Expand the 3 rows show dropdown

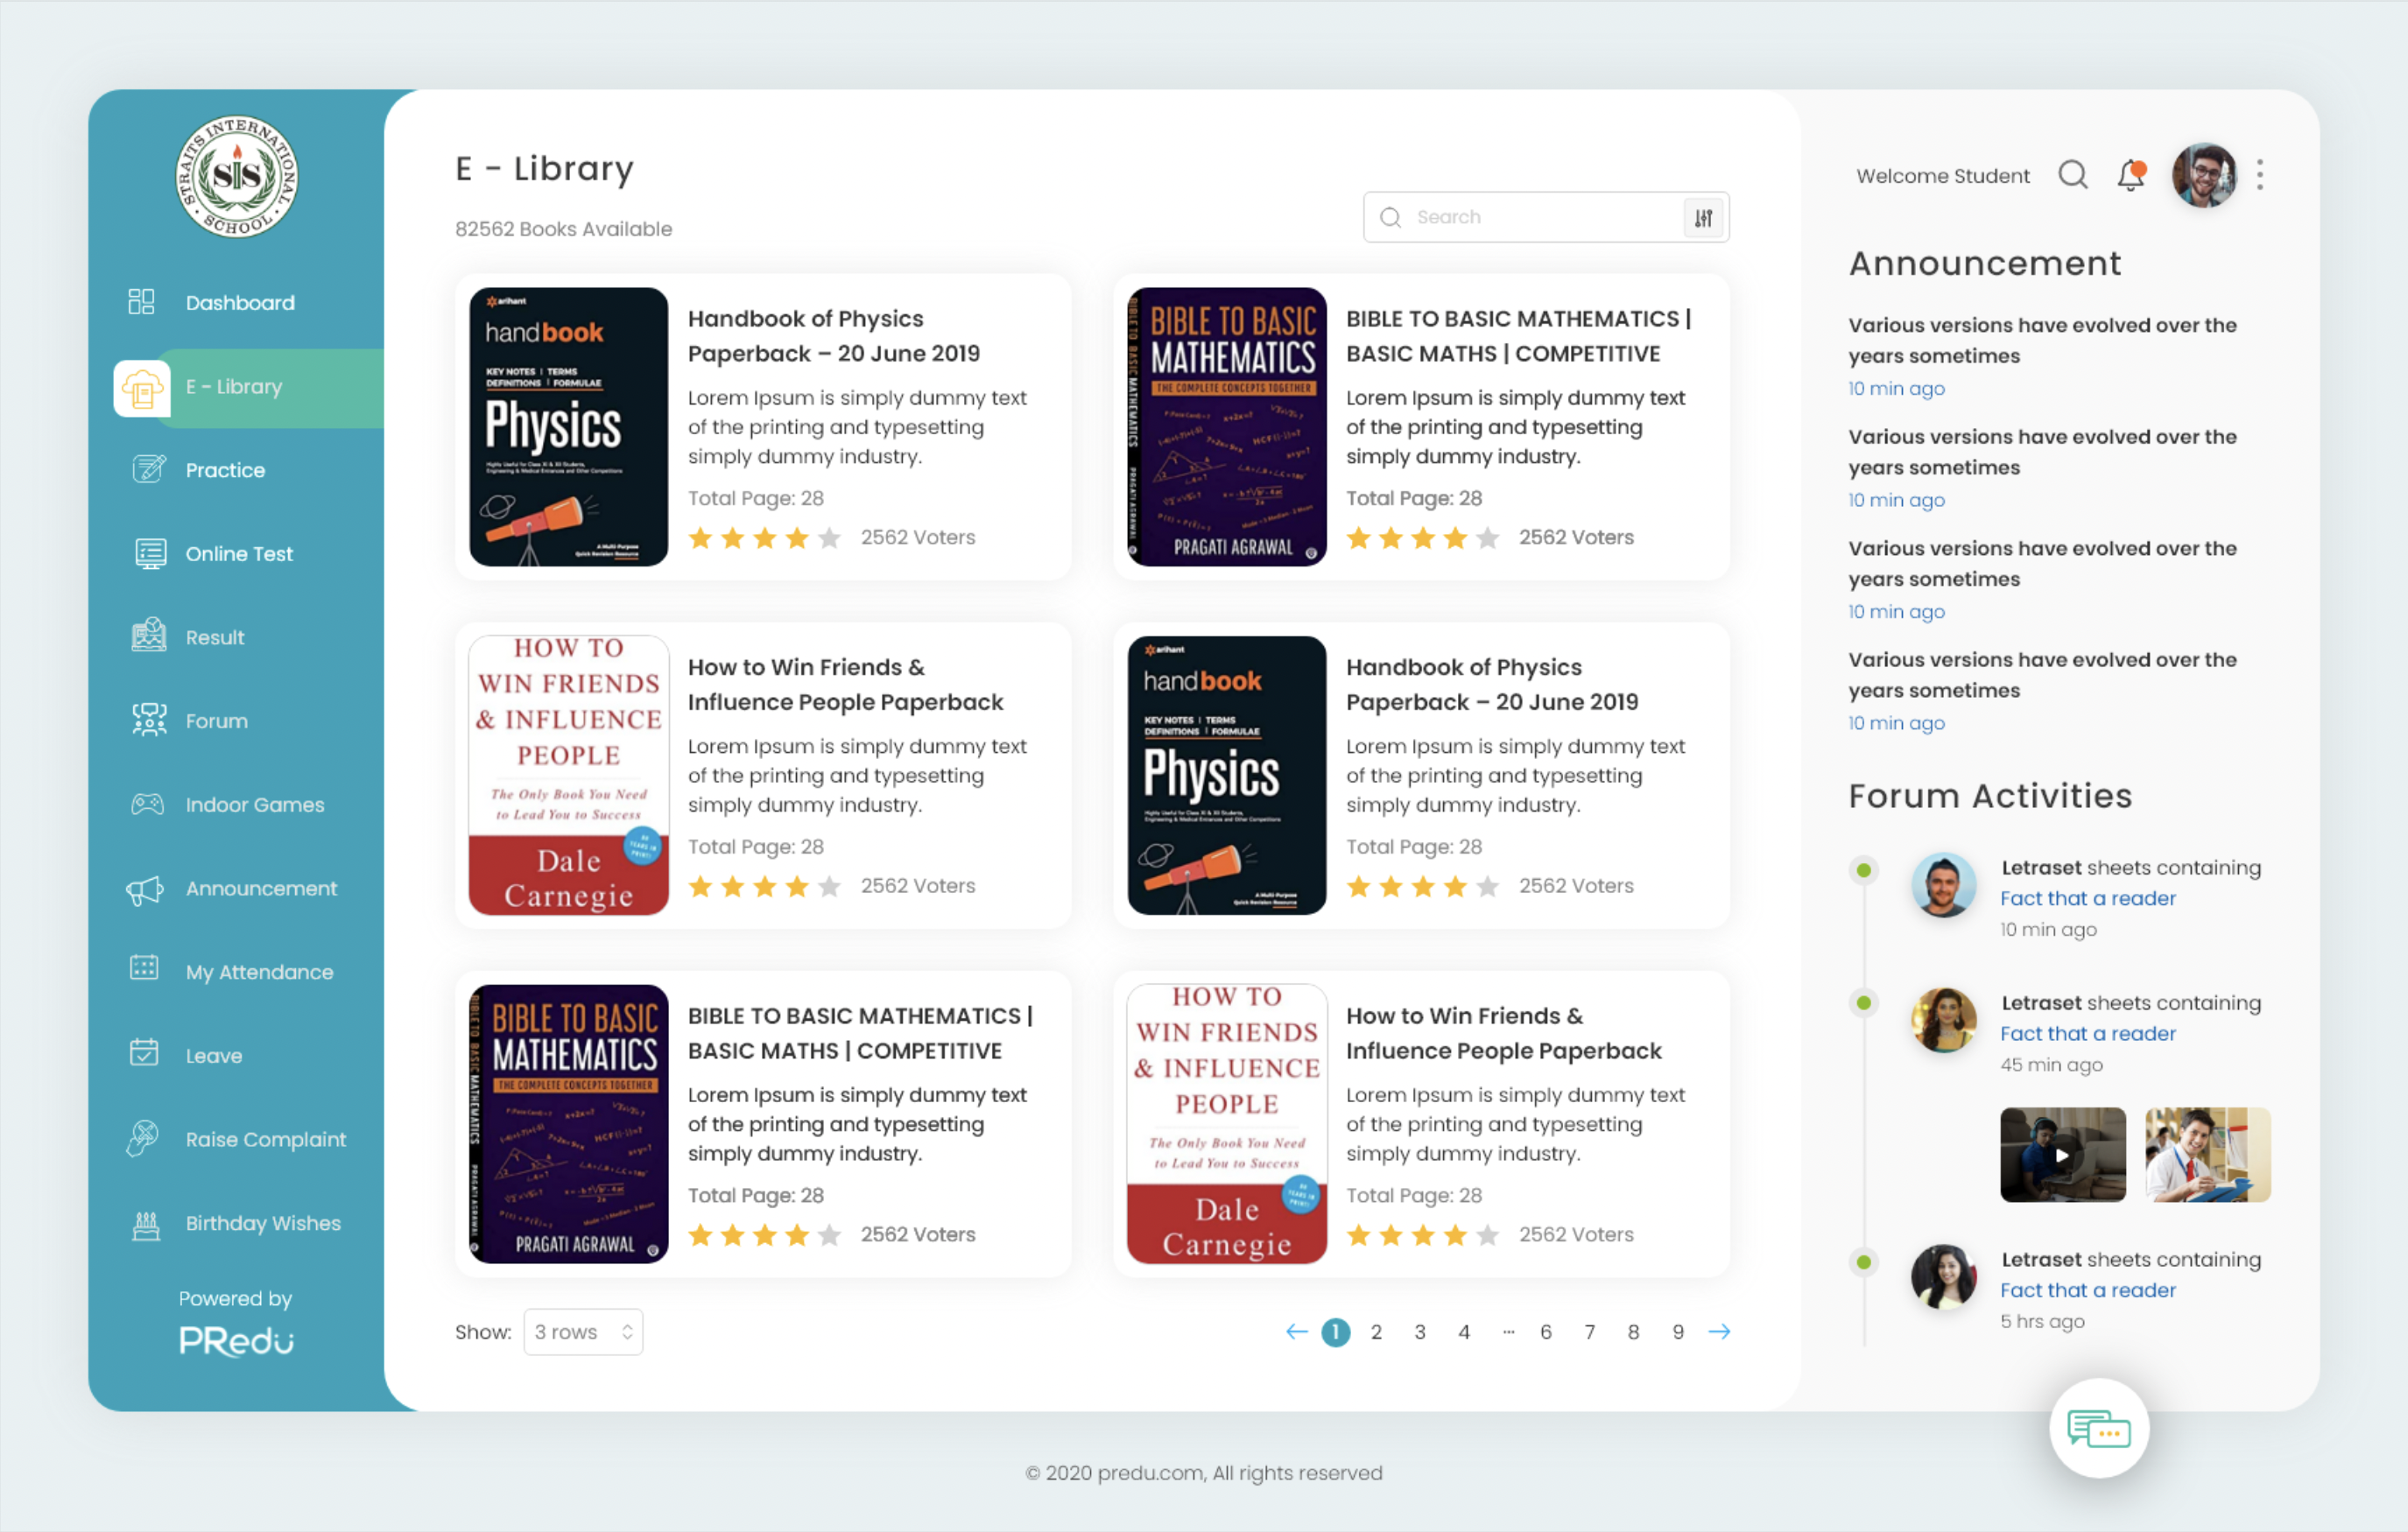(x=583, y=1331)
